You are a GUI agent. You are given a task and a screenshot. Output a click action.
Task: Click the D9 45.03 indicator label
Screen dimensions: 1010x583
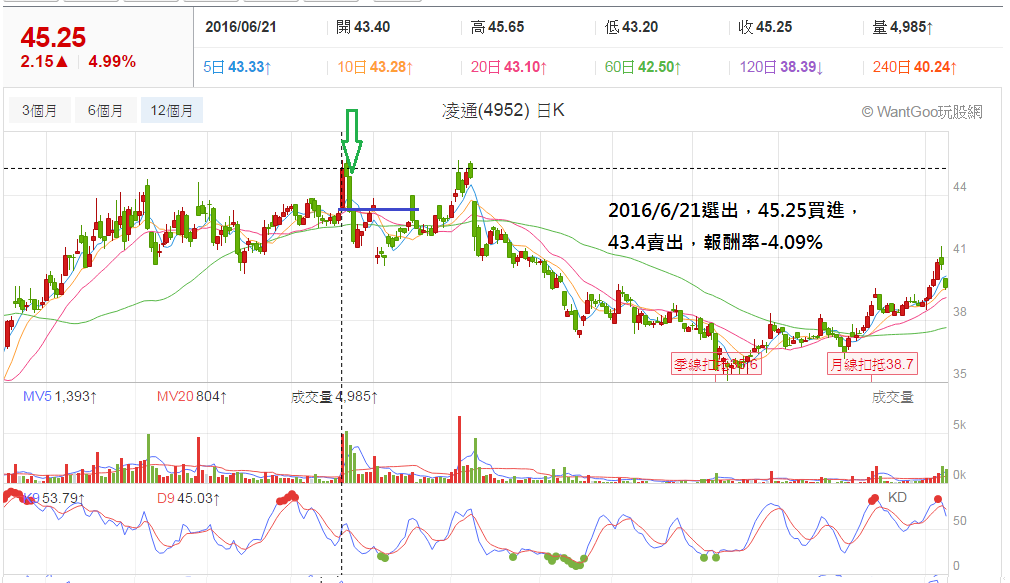point(188,499)
